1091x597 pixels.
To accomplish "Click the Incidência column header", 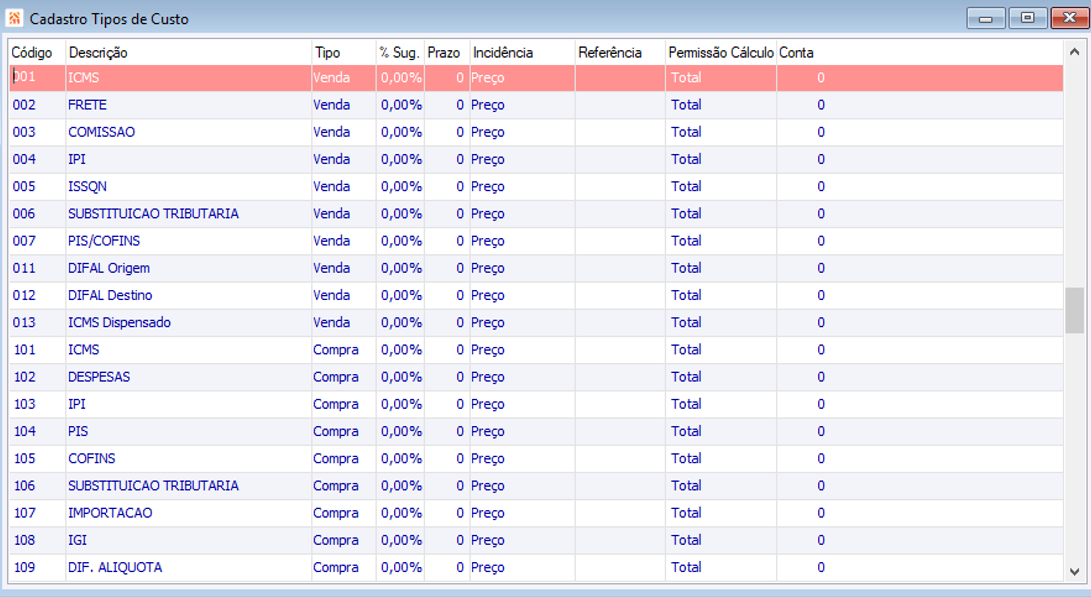I will pyautogui.click(x=523, y=52).
